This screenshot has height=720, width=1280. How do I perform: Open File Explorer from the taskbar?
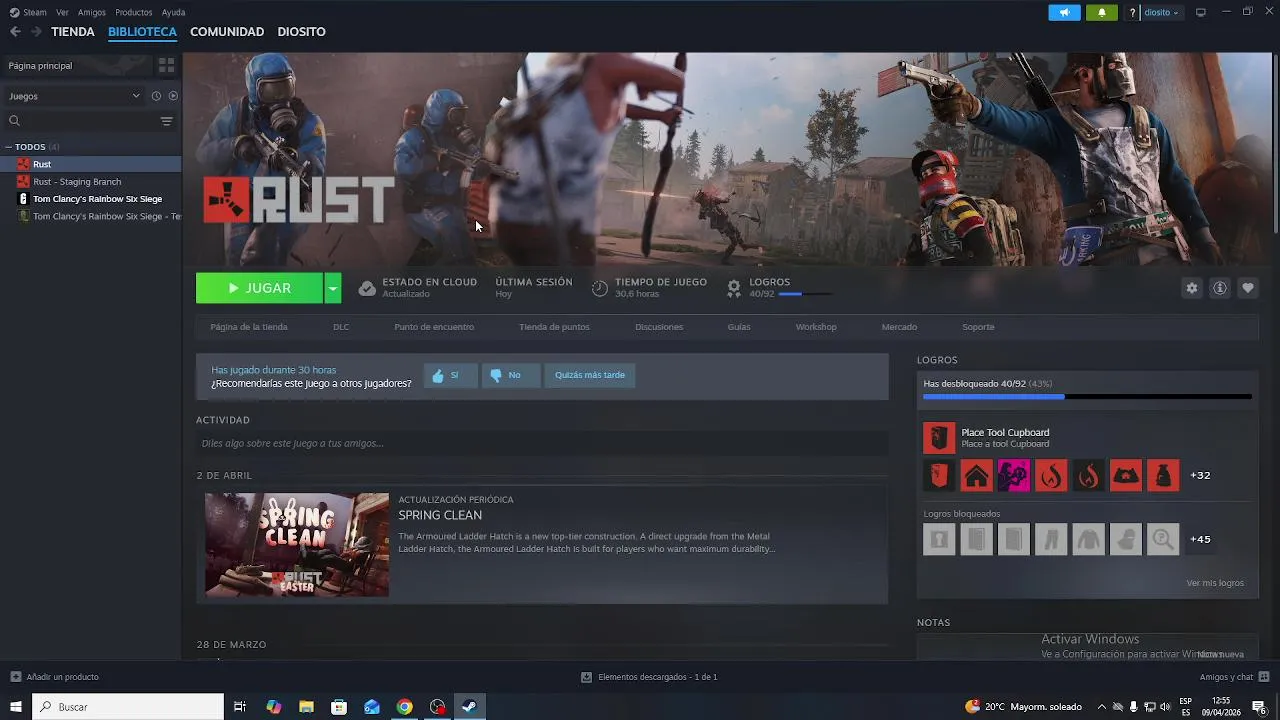click(306, 707)
